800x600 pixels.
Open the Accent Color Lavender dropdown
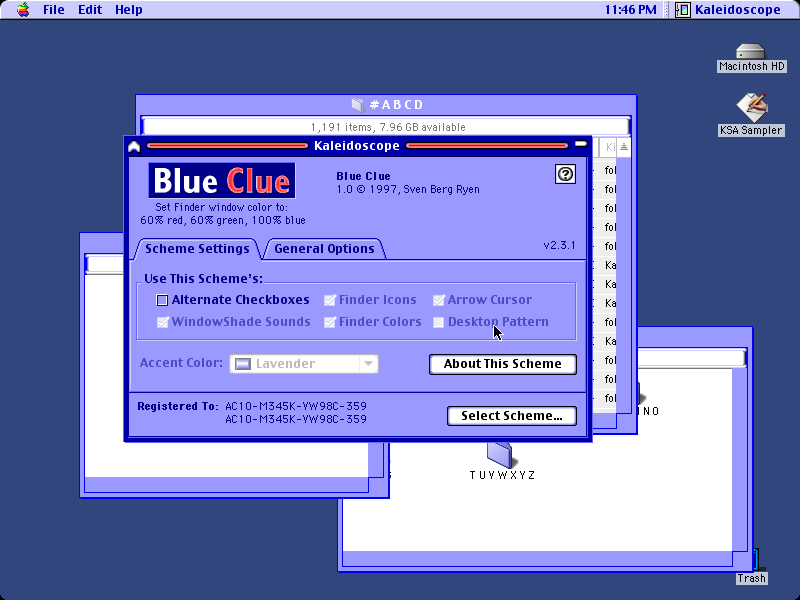coord(304,364)
